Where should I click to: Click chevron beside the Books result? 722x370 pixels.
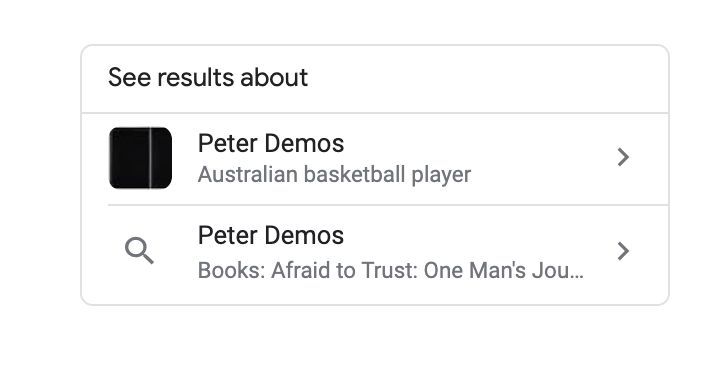(623, 251)
